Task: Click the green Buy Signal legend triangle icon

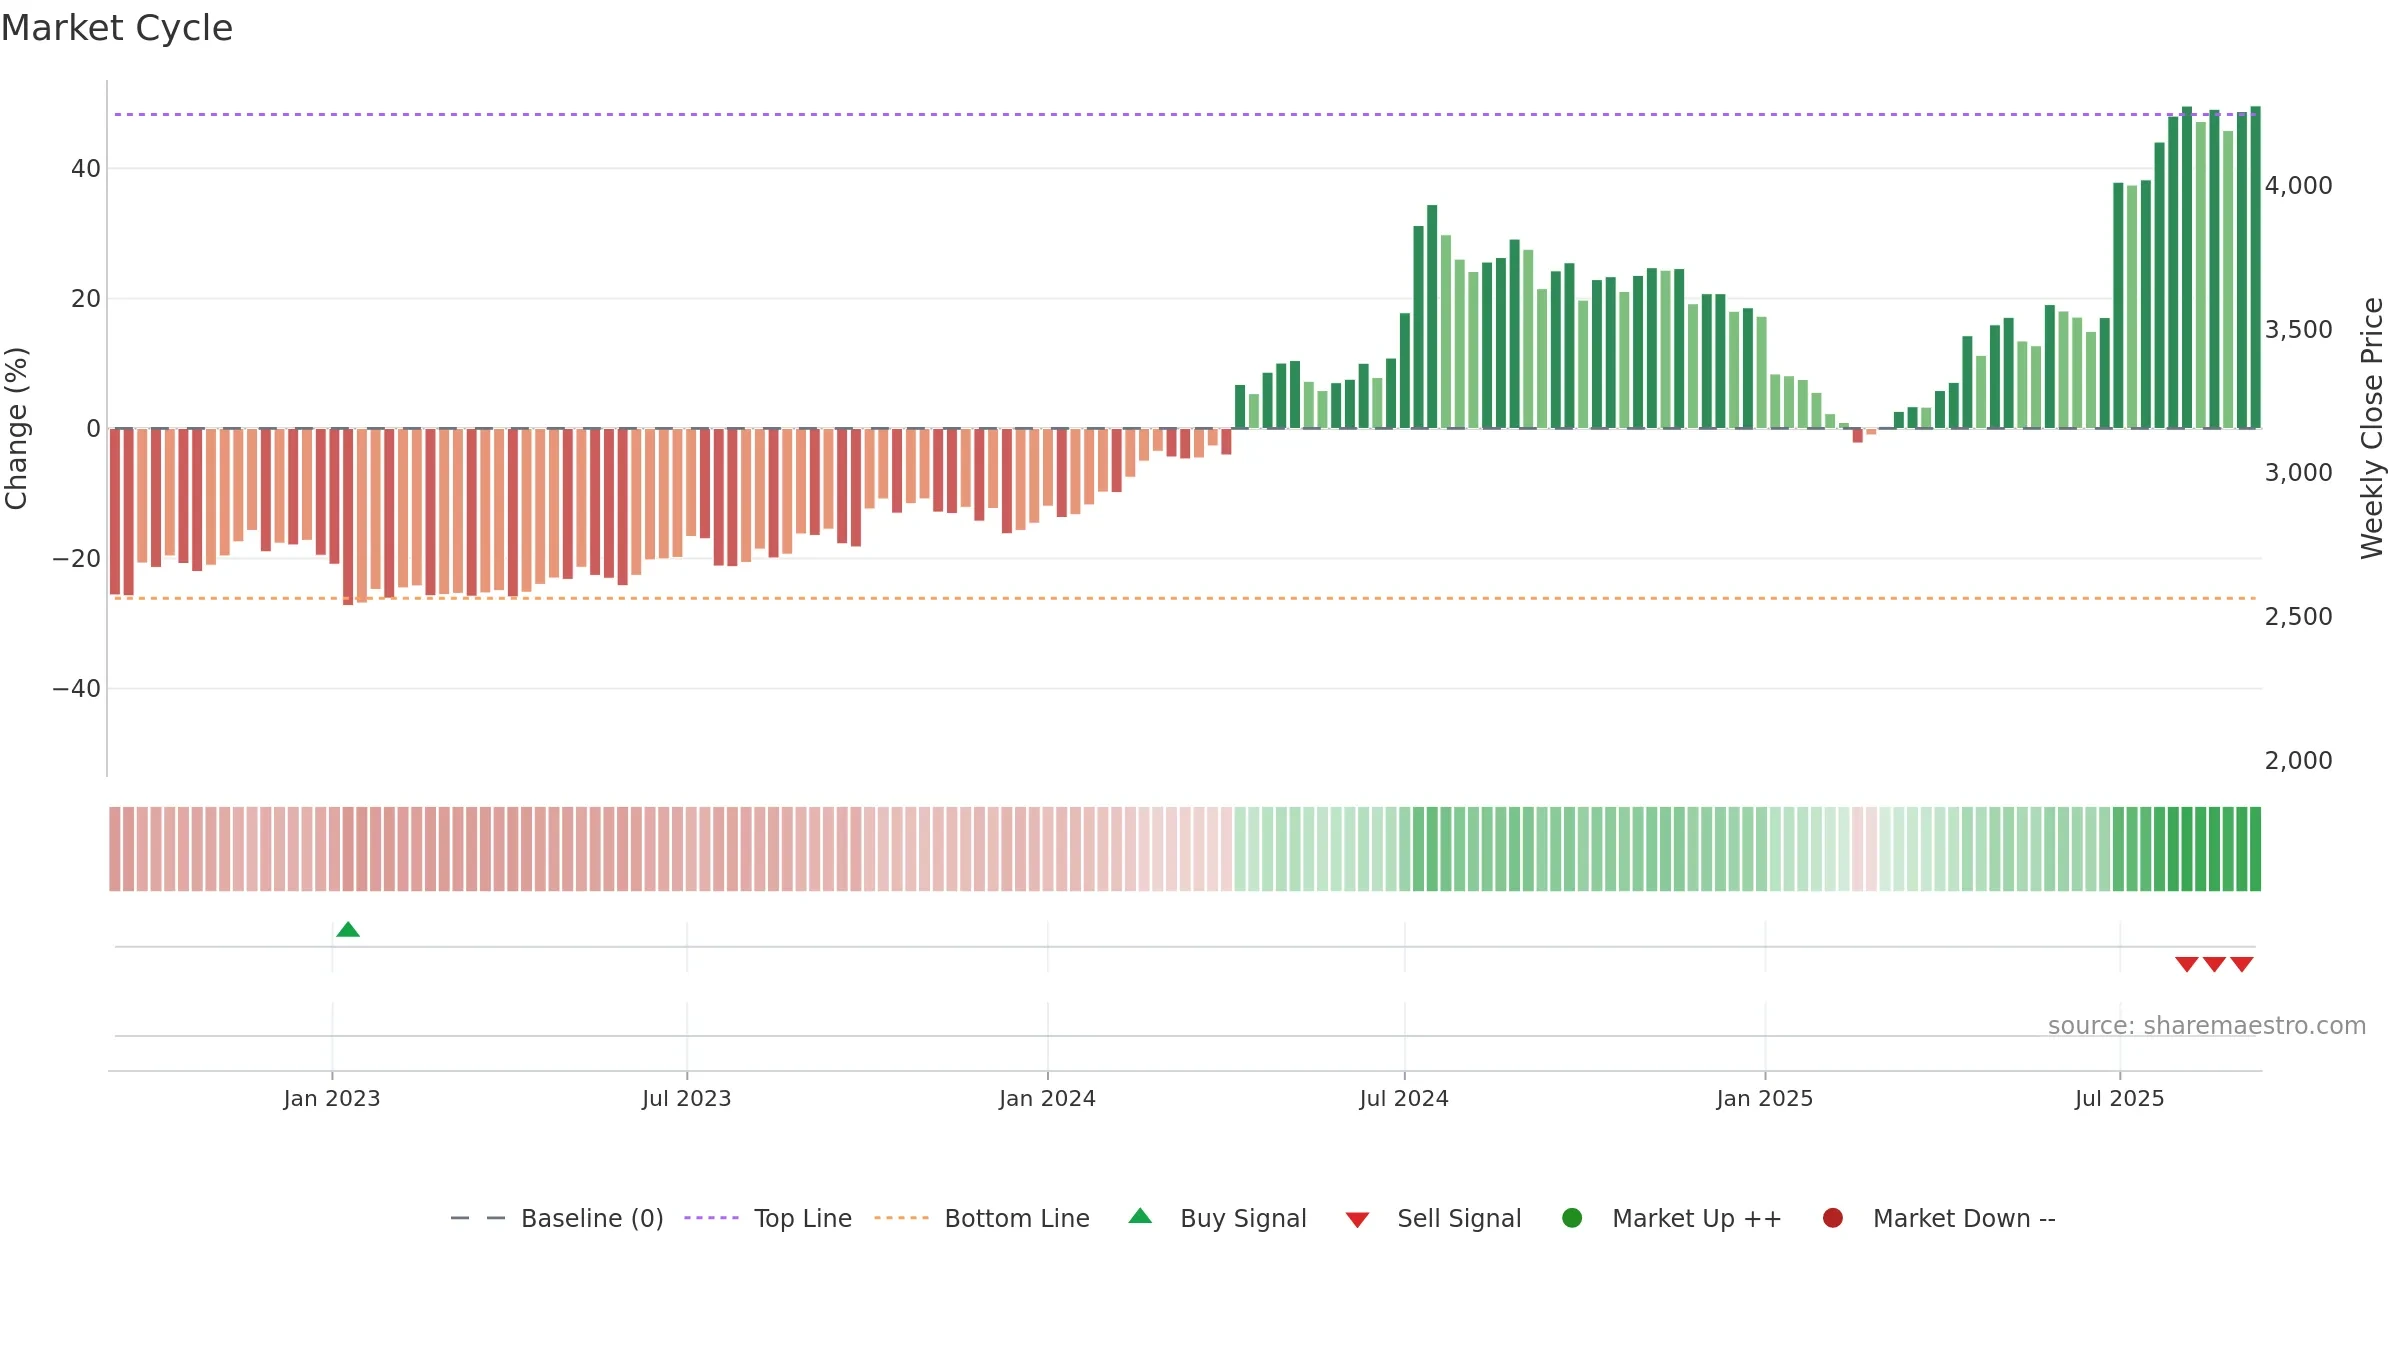Action: coord(1140,1216)
